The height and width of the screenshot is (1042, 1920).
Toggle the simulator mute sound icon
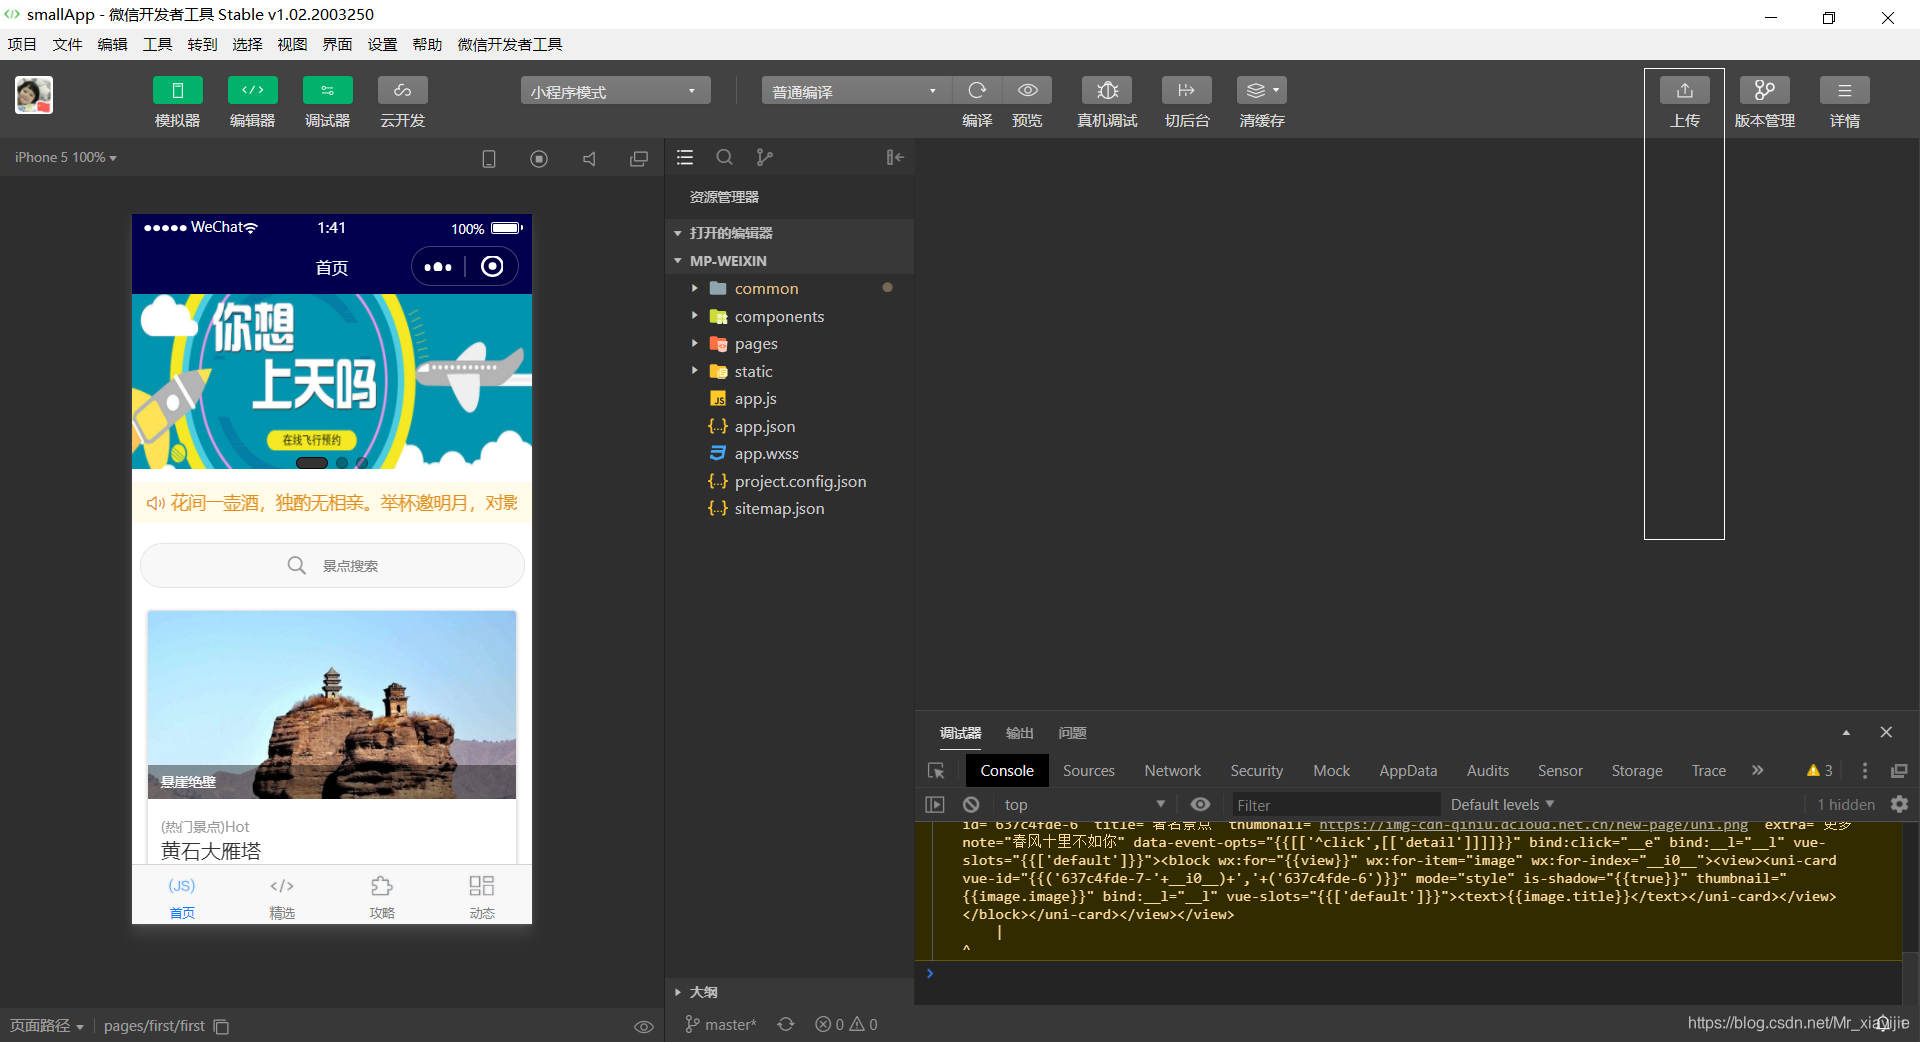589,159
